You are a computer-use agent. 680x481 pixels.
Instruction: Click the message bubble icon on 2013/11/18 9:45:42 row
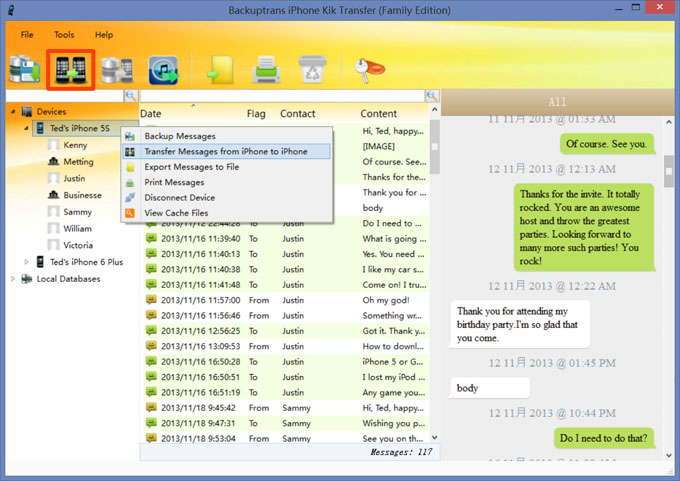(x=151, y=407)
